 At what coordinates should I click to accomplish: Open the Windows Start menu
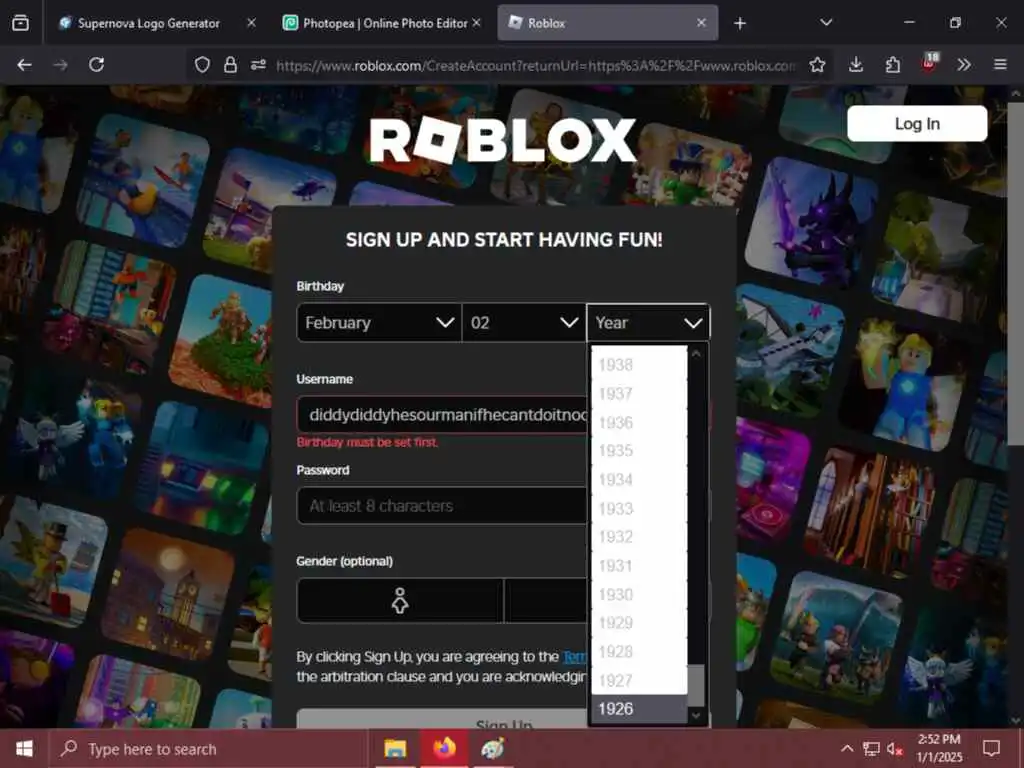[24, 748]
